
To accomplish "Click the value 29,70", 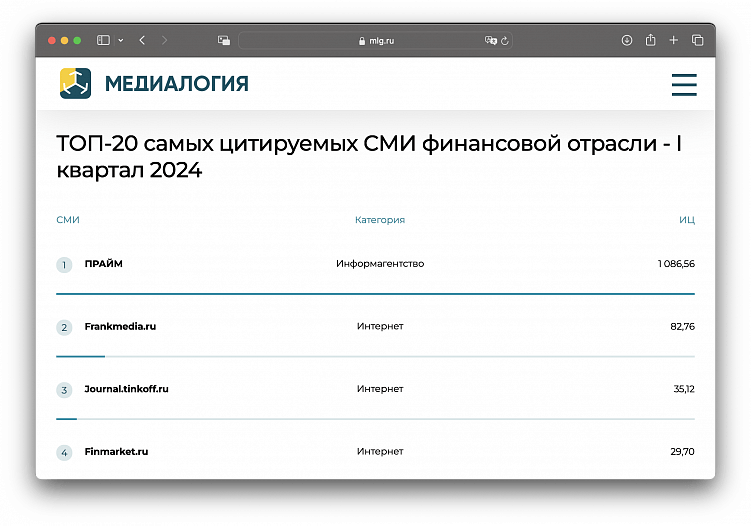I will [683, 451].
